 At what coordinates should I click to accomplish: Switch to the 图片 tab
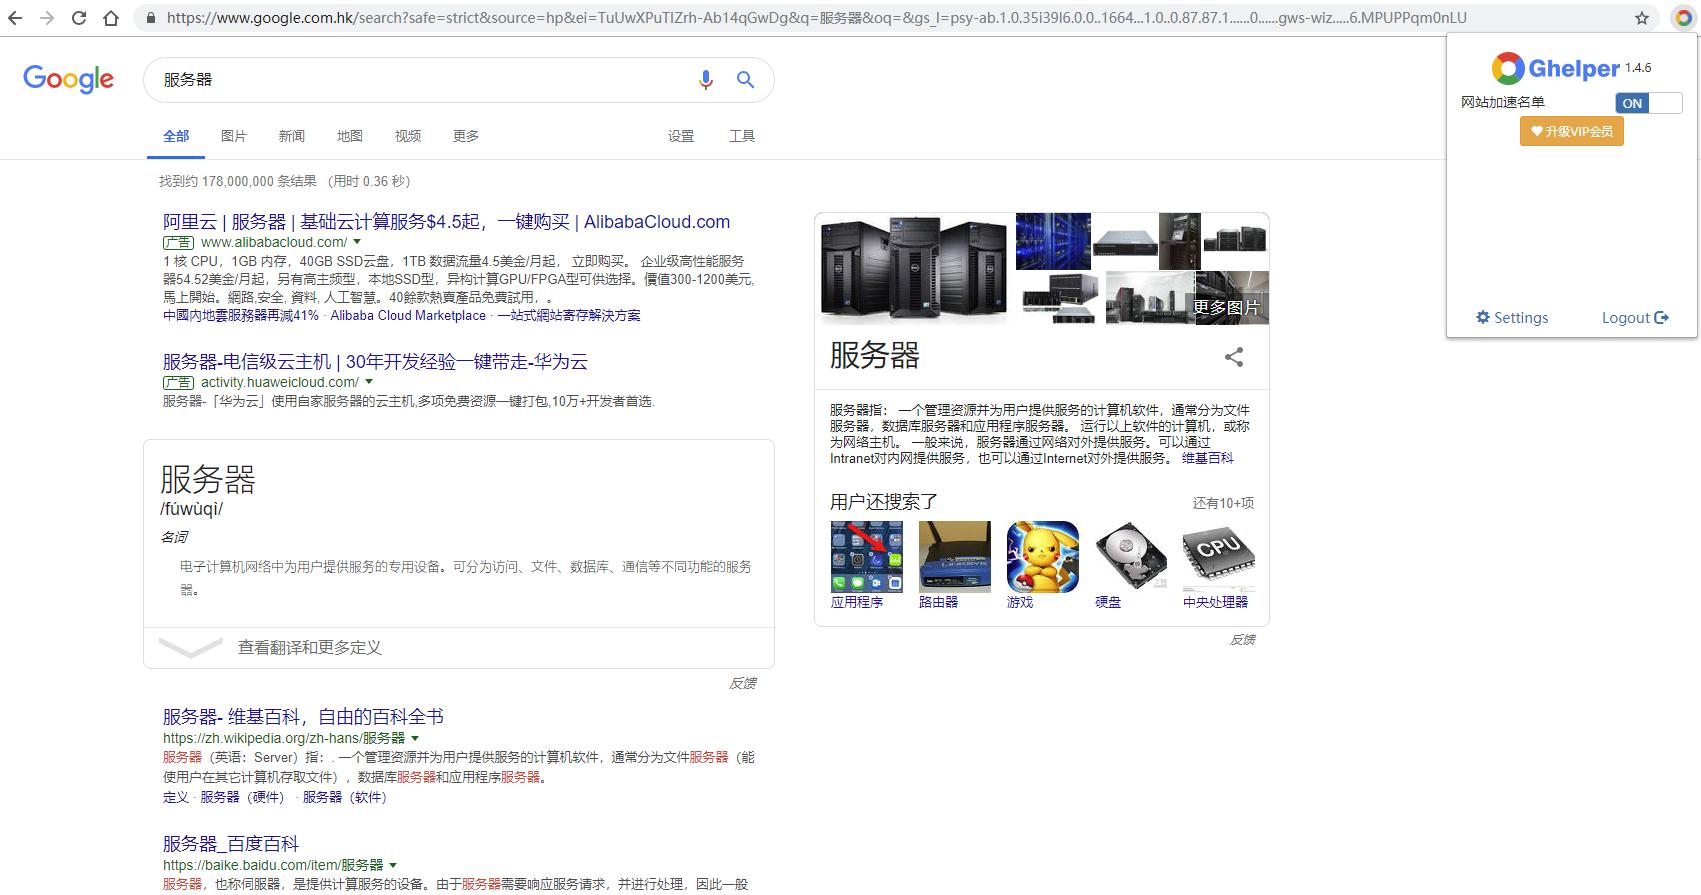(x=234, y=136)
